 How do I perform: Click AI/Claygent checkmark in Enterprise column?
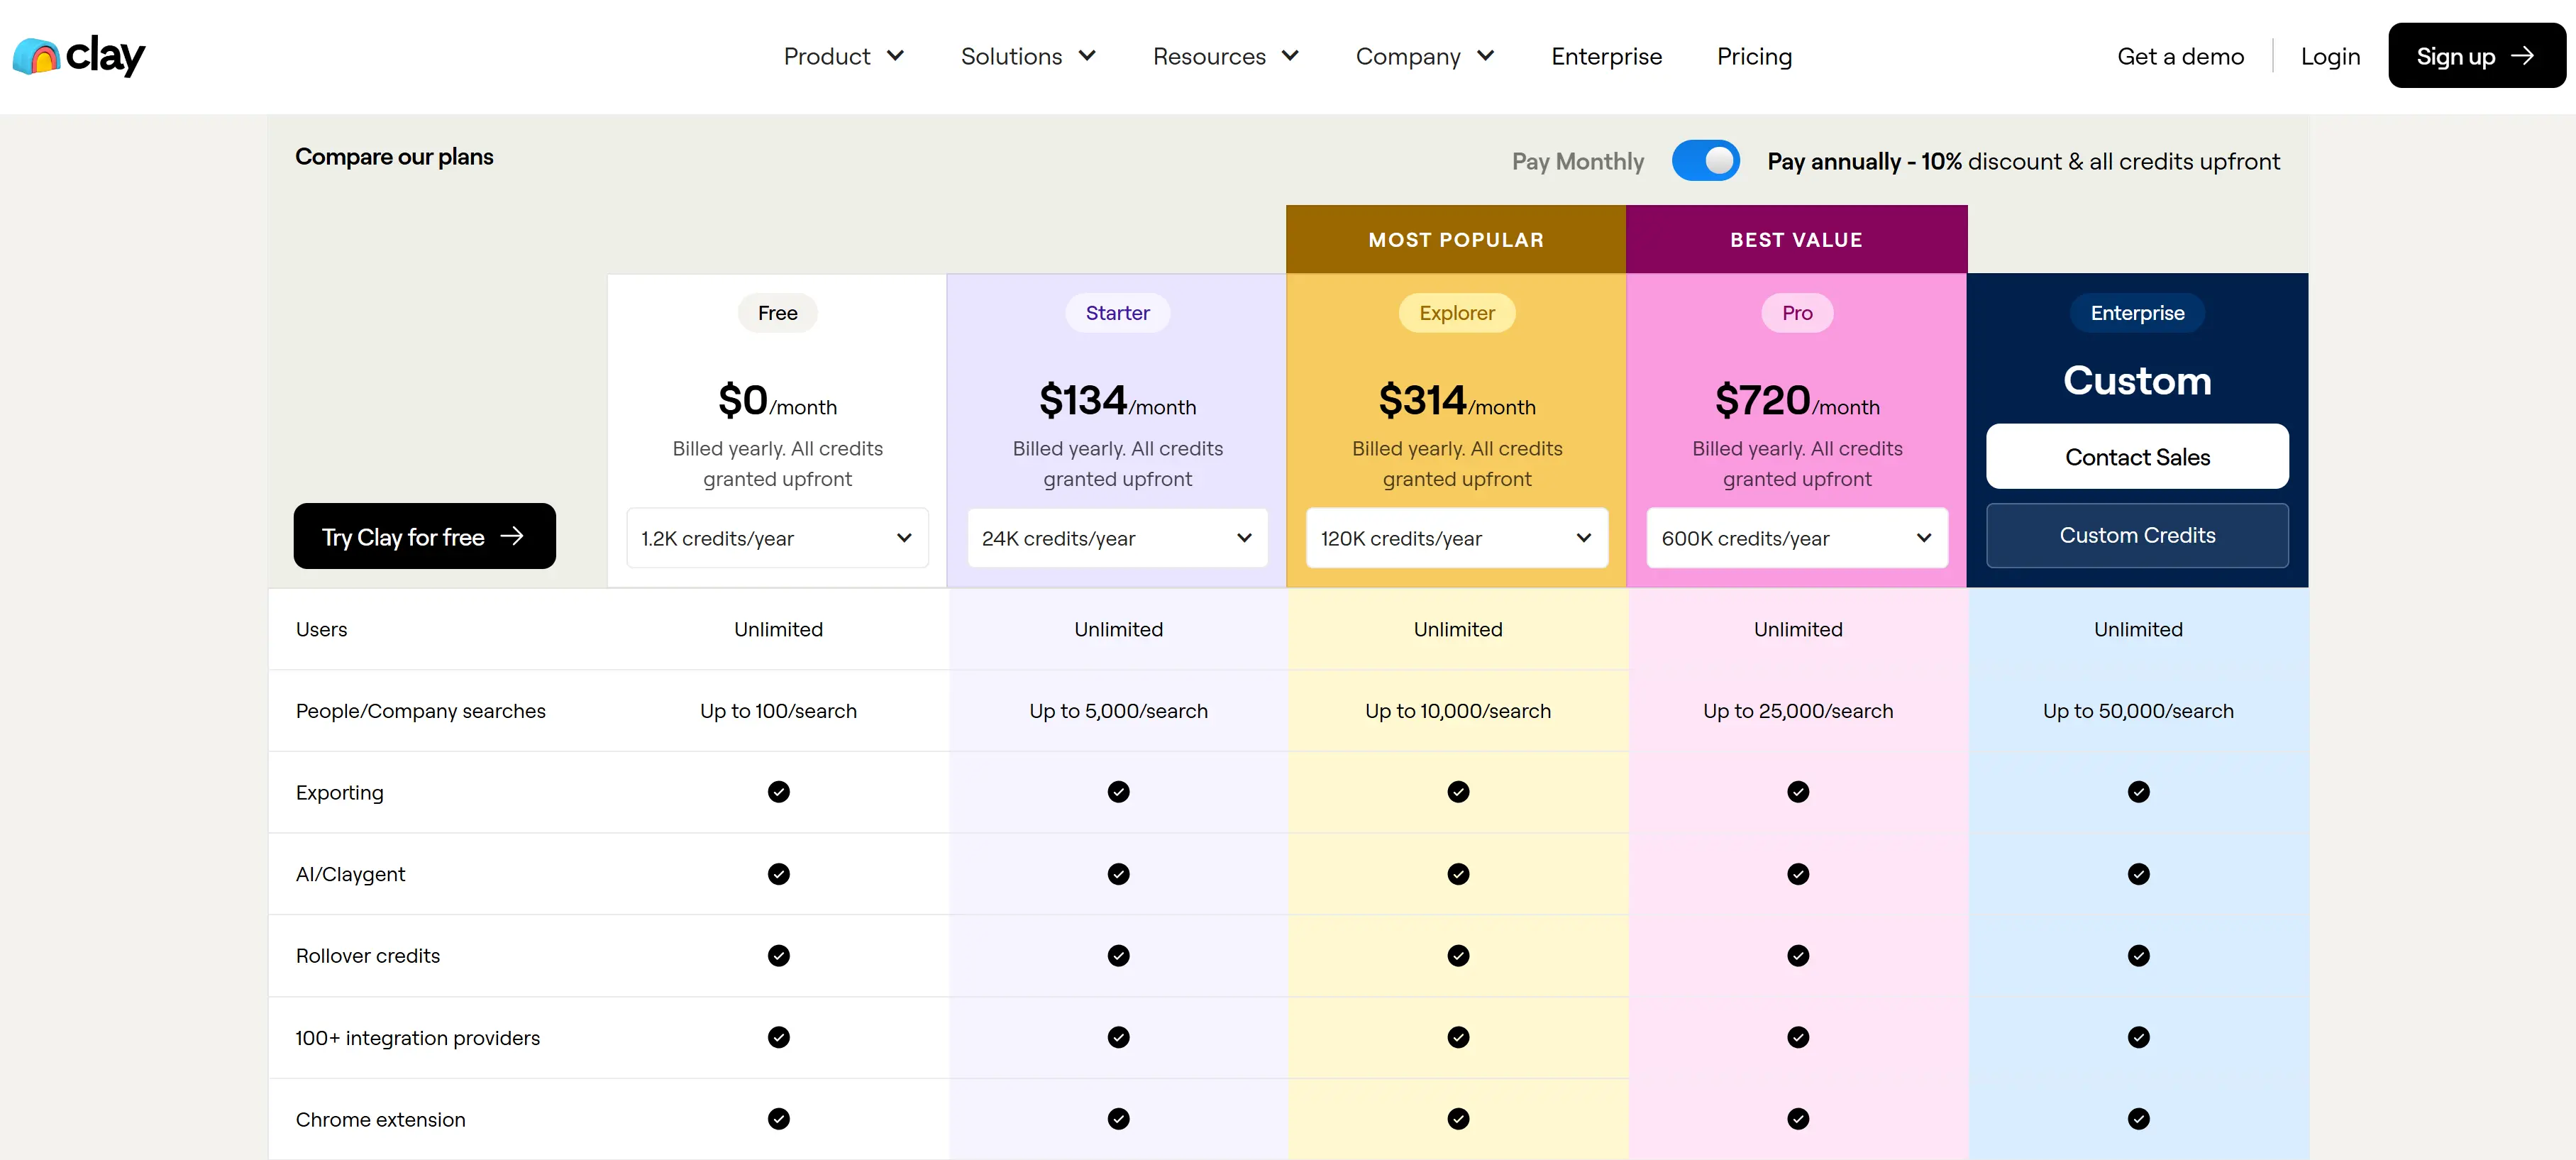click(x=2138, y=874)
